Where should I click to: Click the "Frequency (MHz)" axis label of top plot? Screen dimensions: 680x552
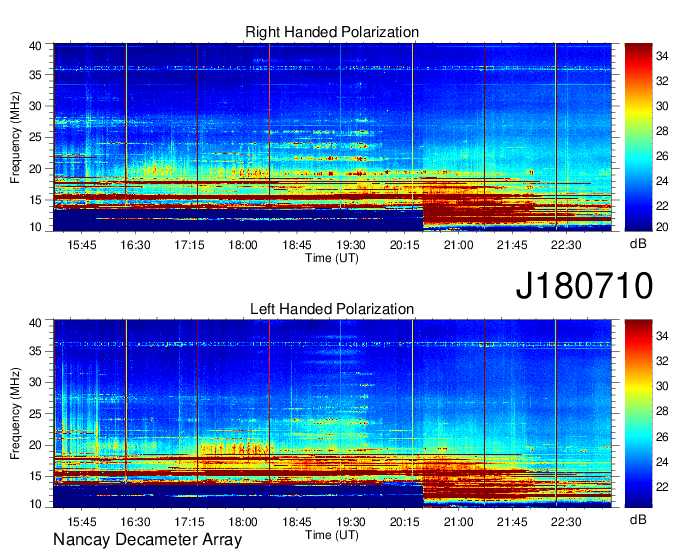[x=15, y=137]
